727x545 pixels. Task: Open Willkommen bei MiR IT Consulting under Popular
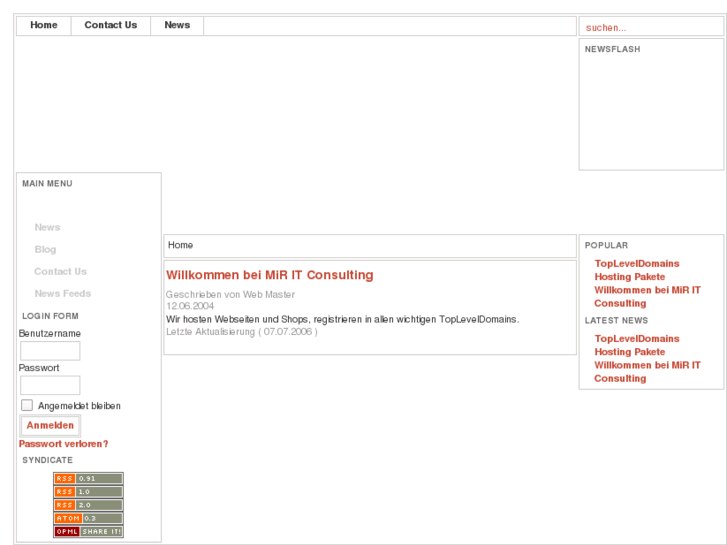pos(647,296)
